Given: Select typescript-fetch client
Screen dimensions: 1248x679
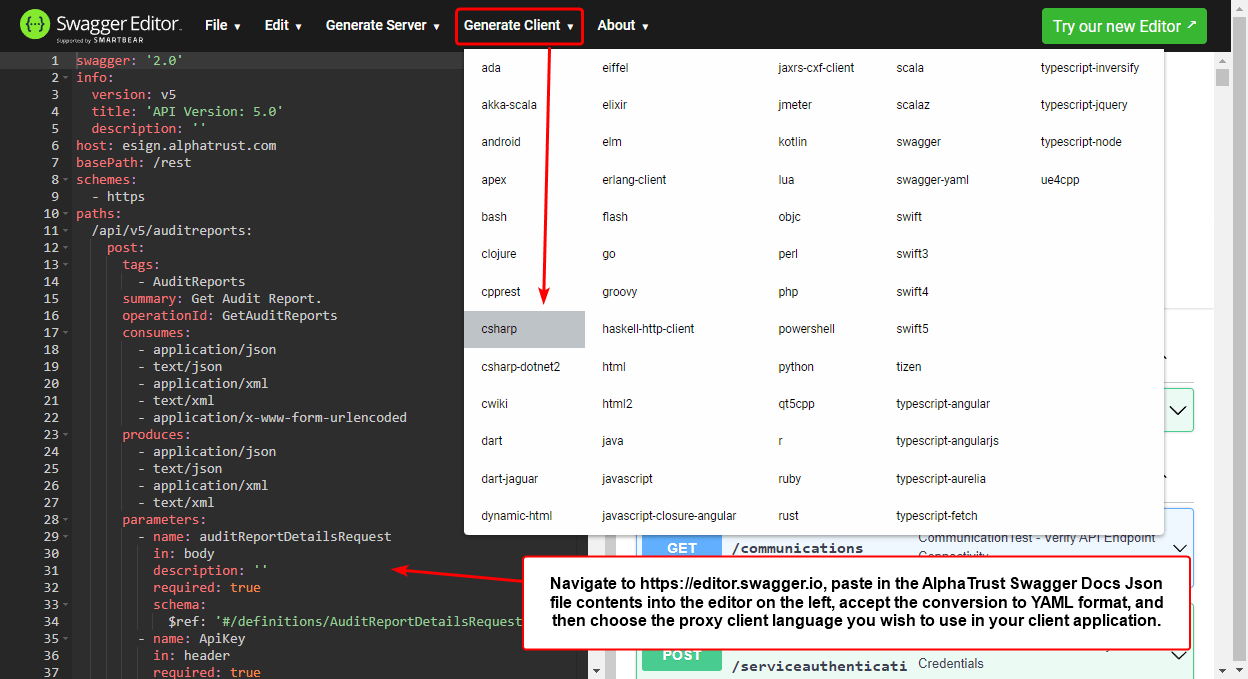Looking at the screenshot, I should [x=937, y=516].
